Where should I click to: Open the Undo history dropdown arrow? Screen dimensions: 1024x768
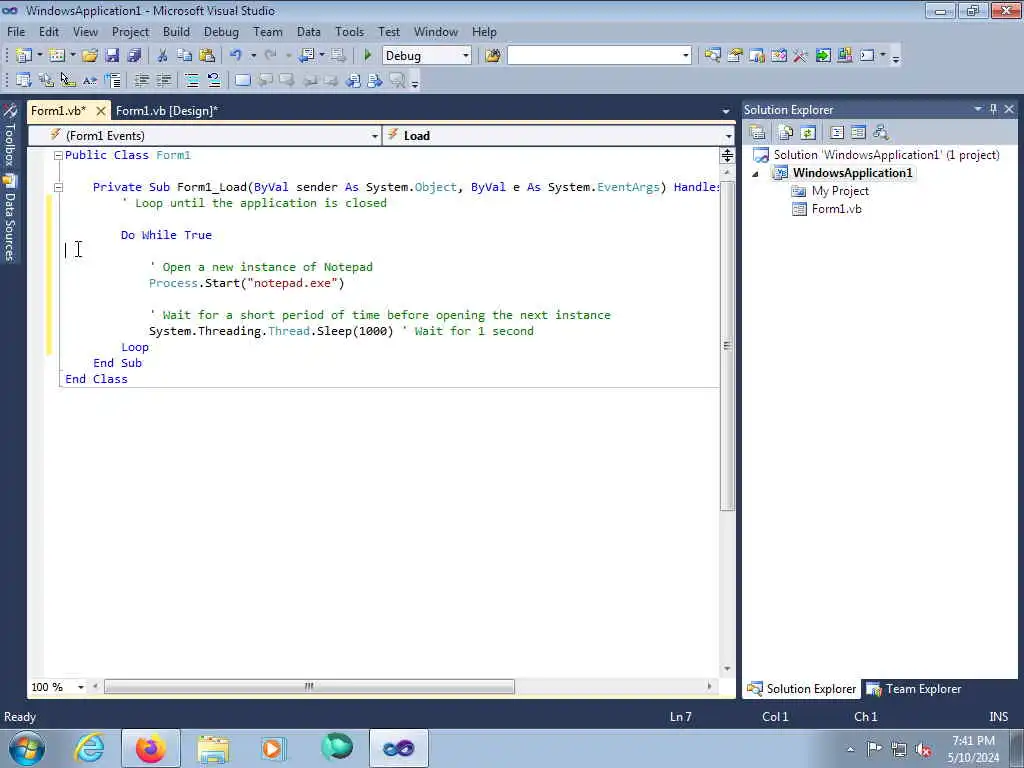click(x=253, y=56)
